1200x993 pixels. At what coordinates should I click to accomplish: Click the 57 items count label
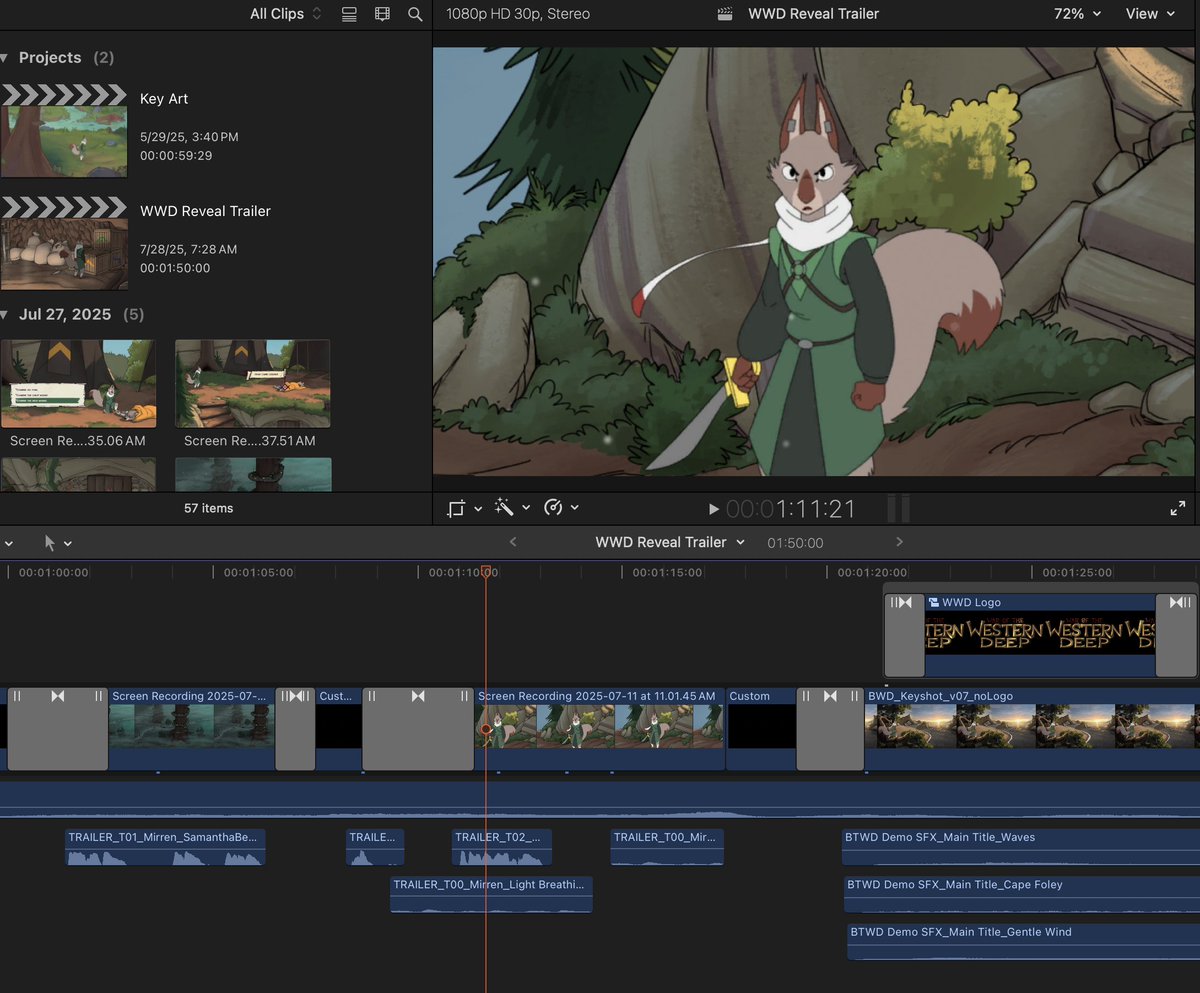208,508
